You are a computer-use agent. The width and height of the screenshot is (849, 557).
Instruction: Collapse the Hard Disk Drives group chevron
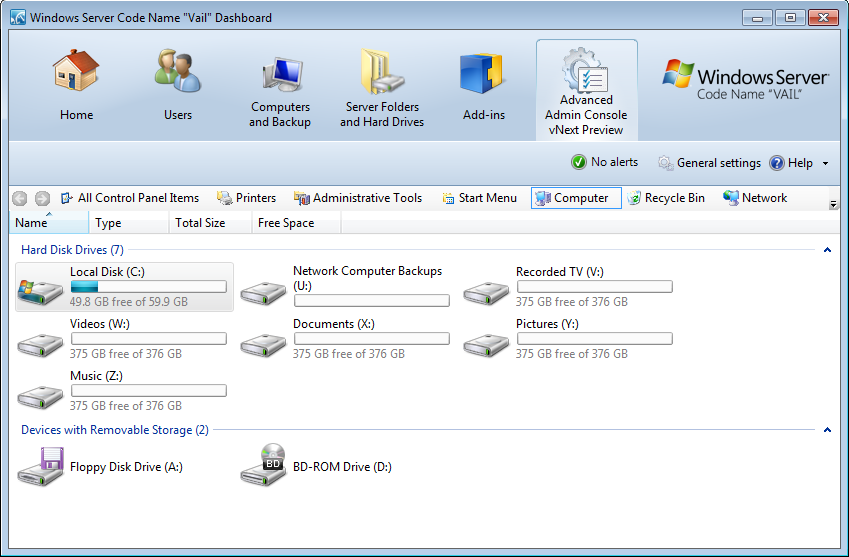(827, 250)
